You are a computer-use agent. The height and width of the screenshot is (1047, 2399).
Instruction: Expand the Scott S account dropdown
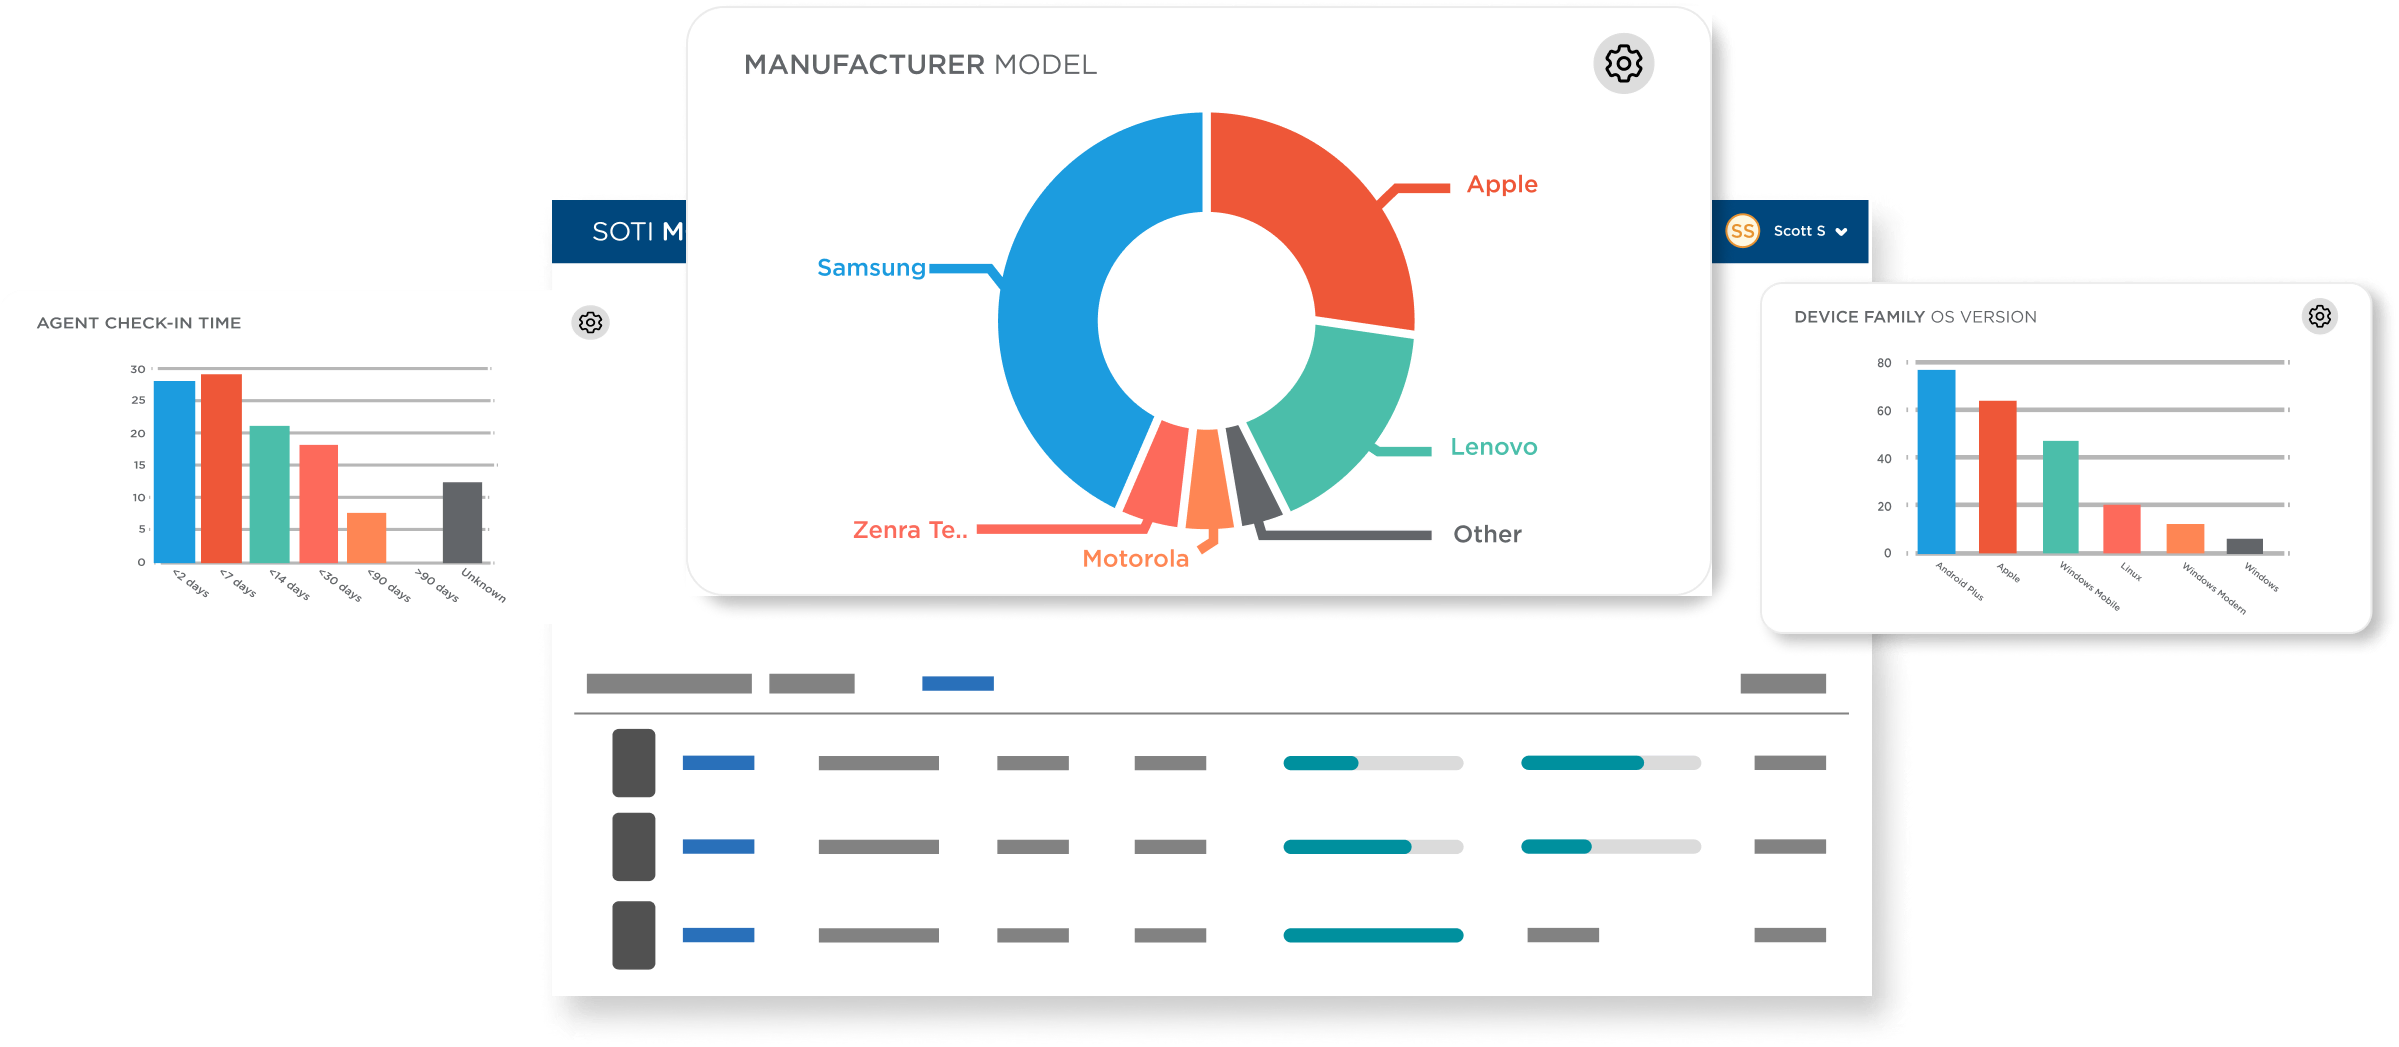[x=1841, y=232]
